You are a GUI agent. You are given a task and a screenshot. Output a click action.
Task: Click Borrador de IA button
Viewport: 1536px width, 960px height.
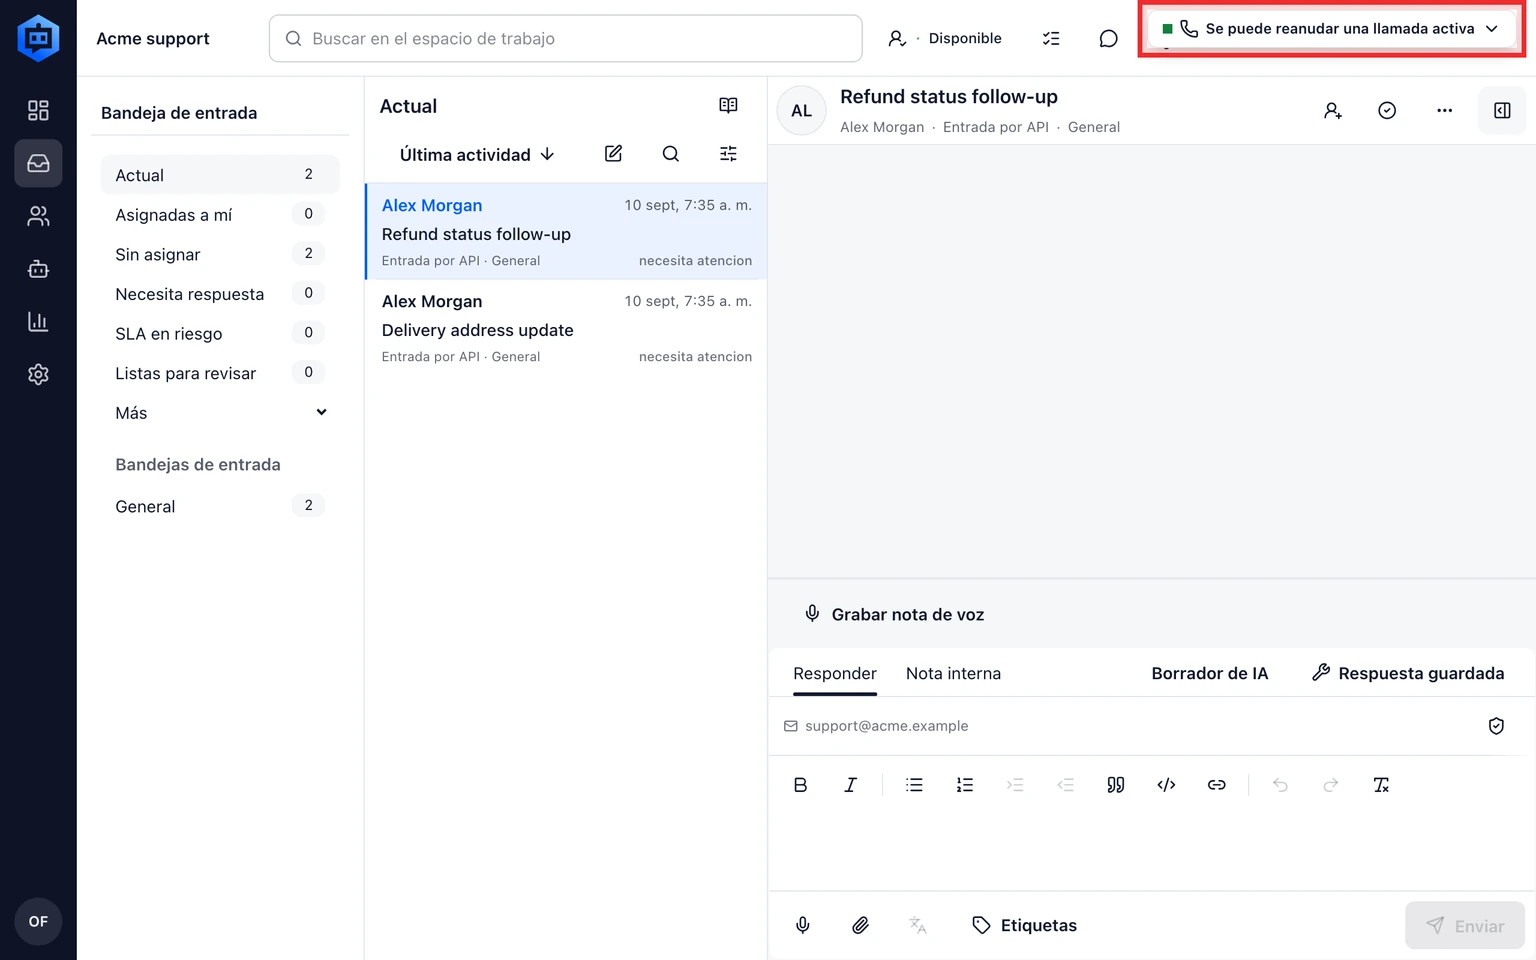pyautogui.click(x=1209, y=673)
